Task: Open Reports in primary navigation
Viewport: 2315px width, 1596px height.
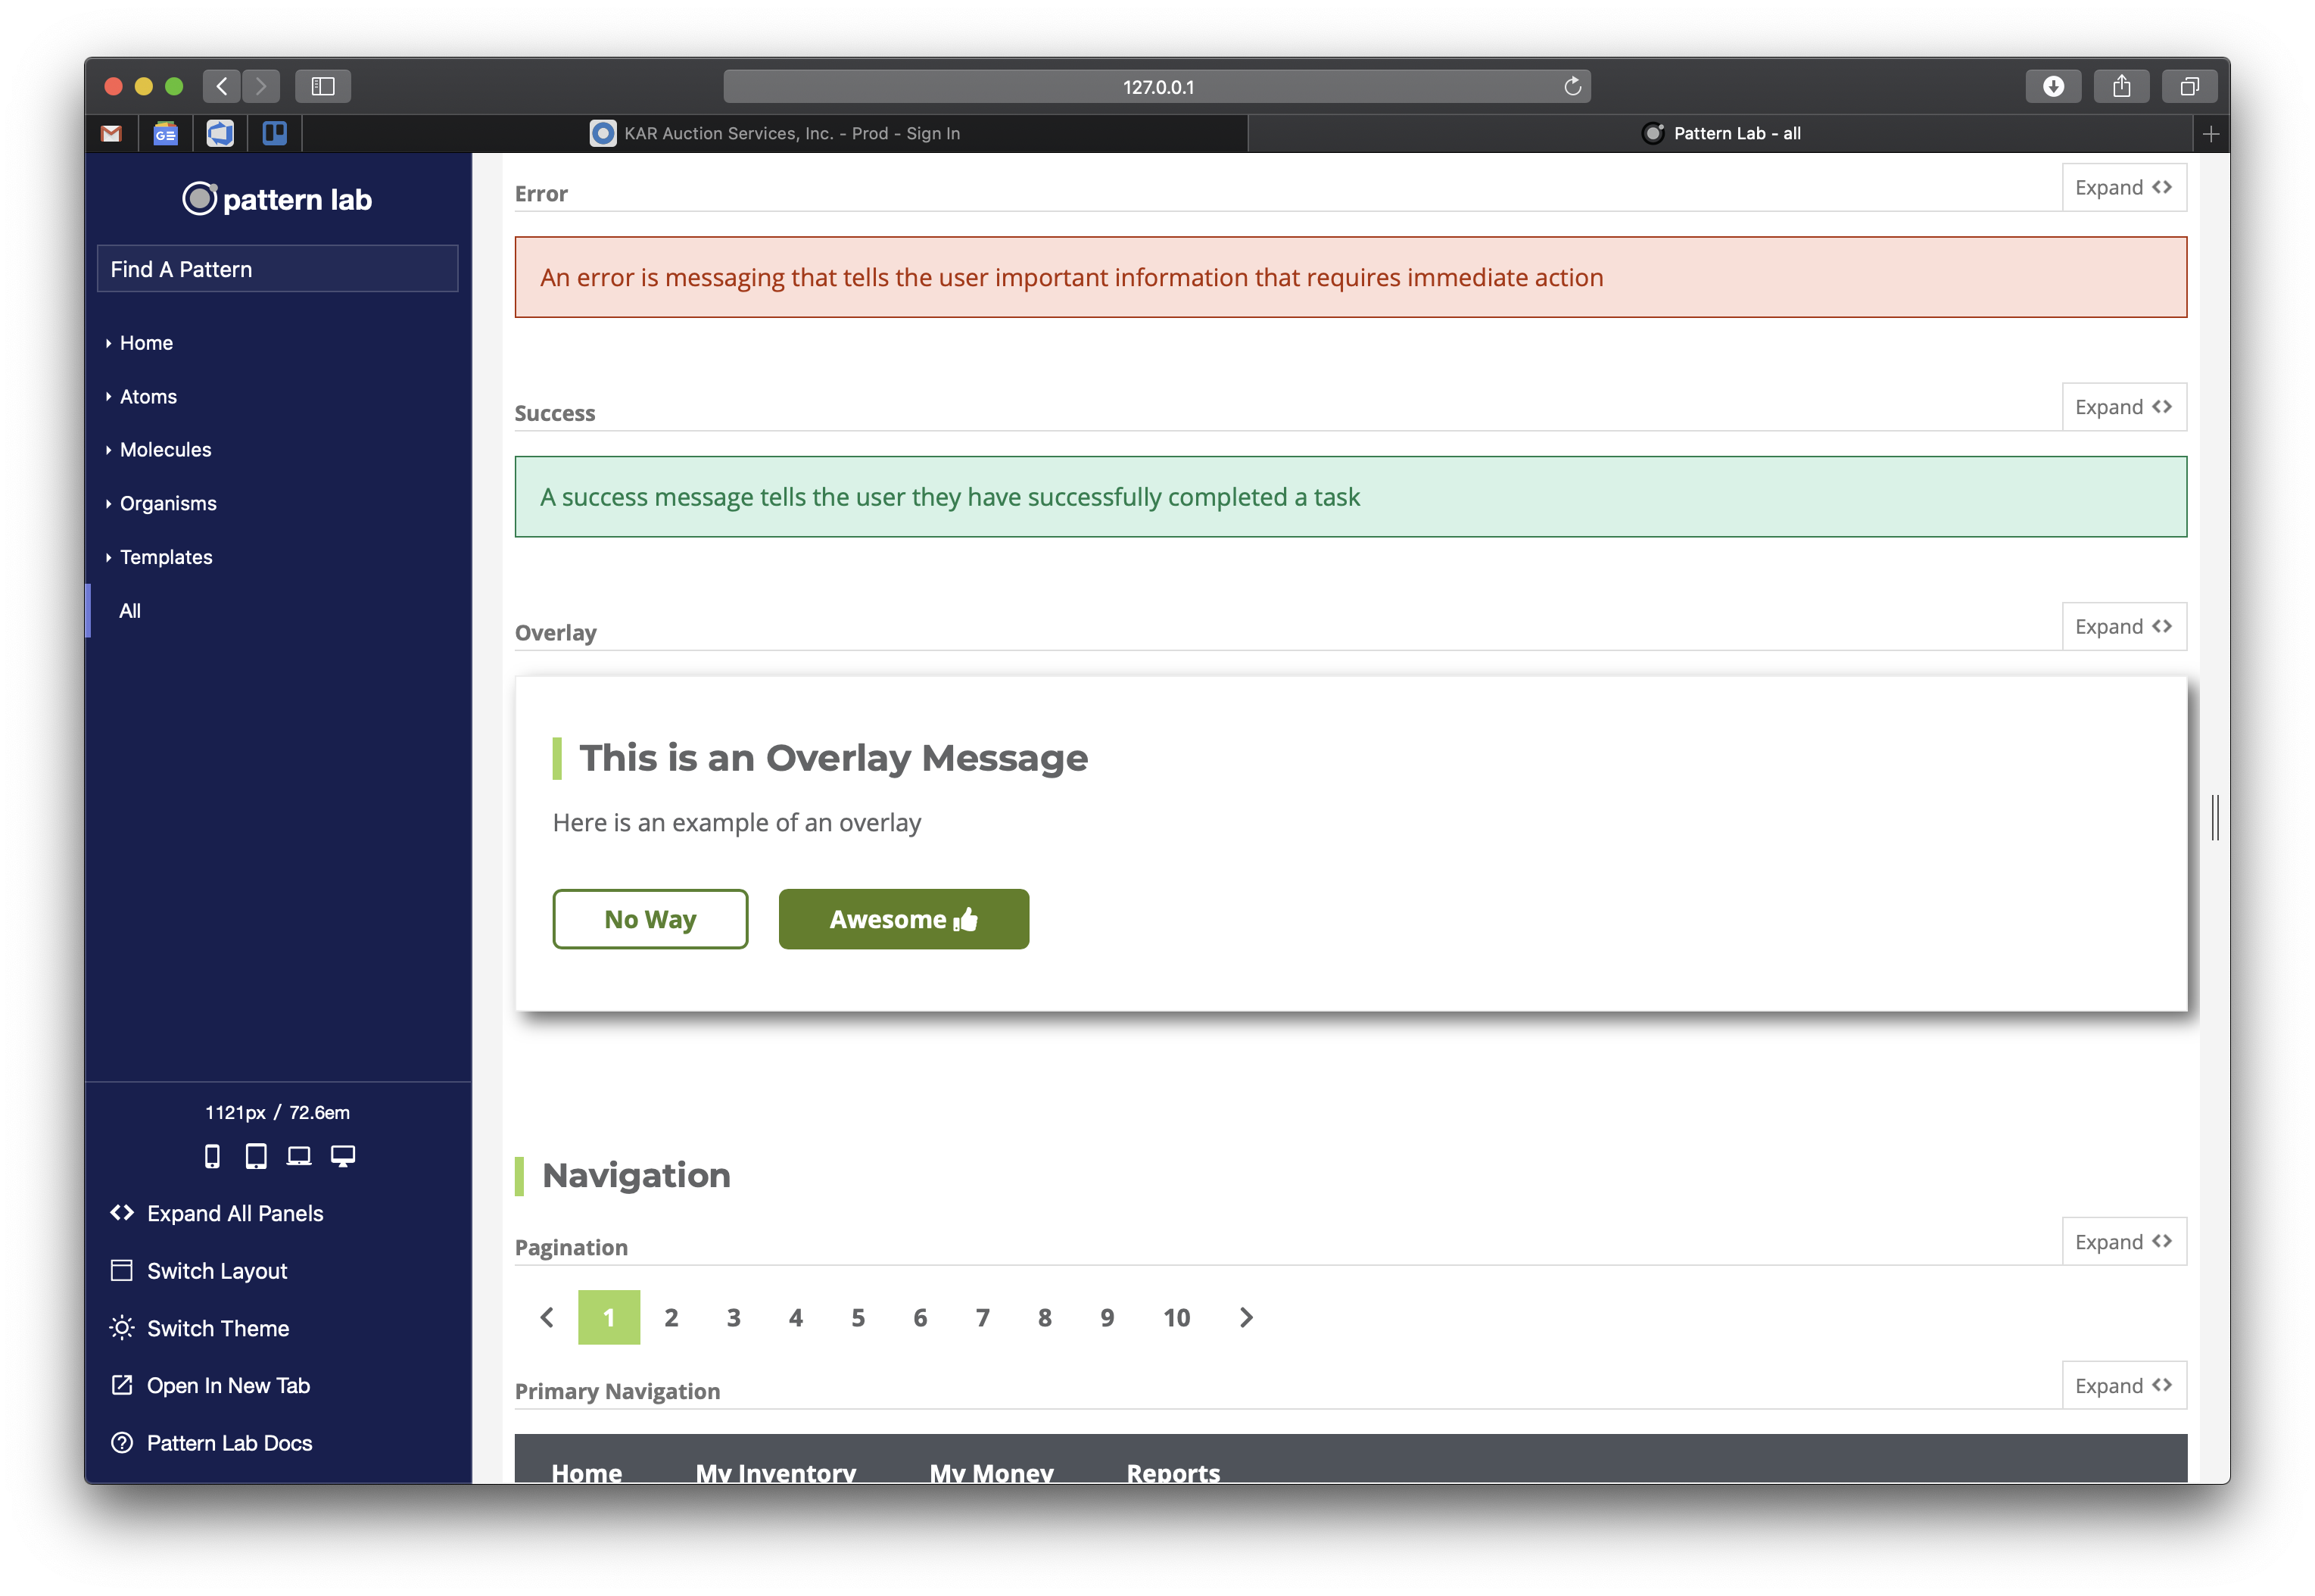Action: coord(1173,1472)
